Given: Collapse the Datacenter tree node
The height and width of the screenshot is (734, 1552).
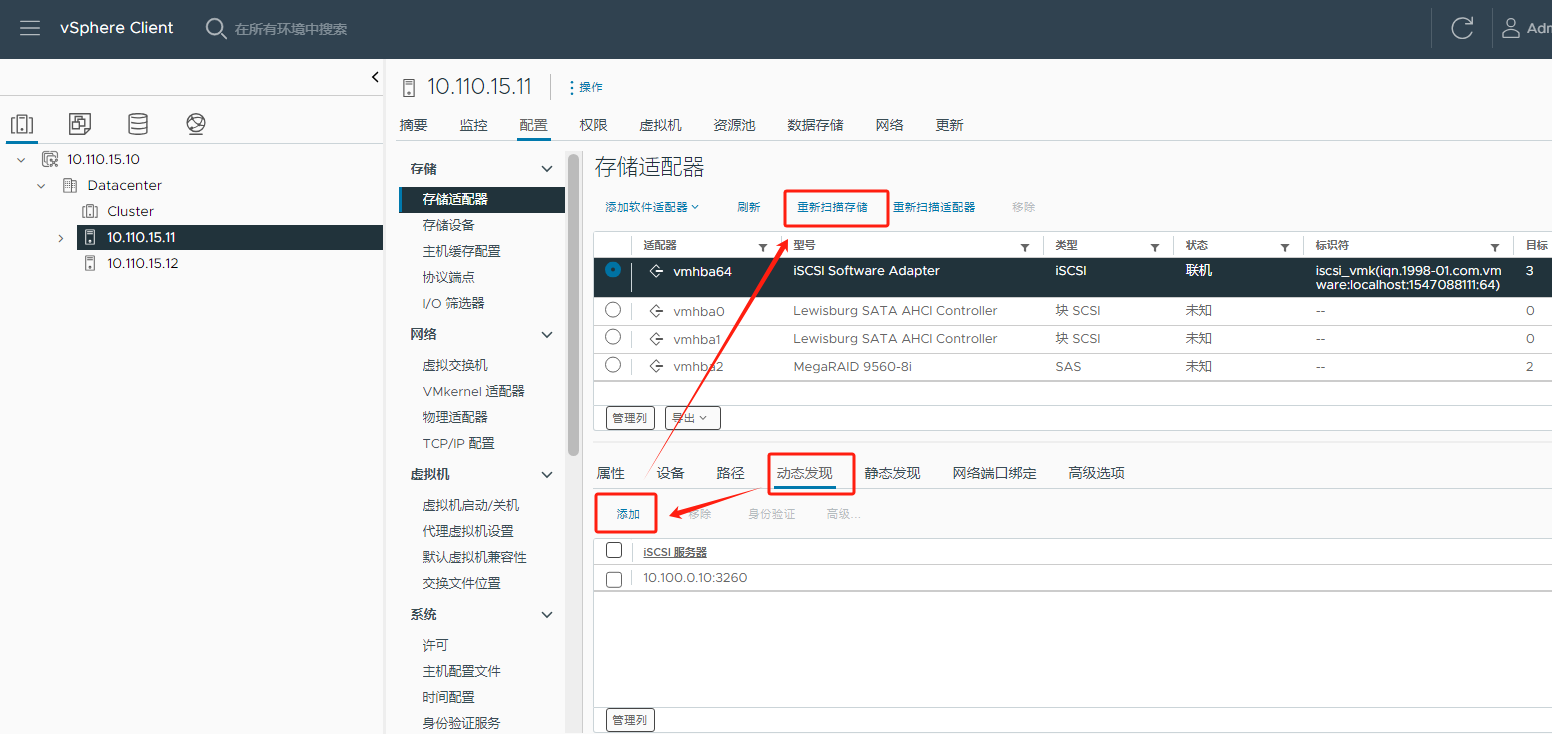Looking at the screenshot, I should pos(42,185).
